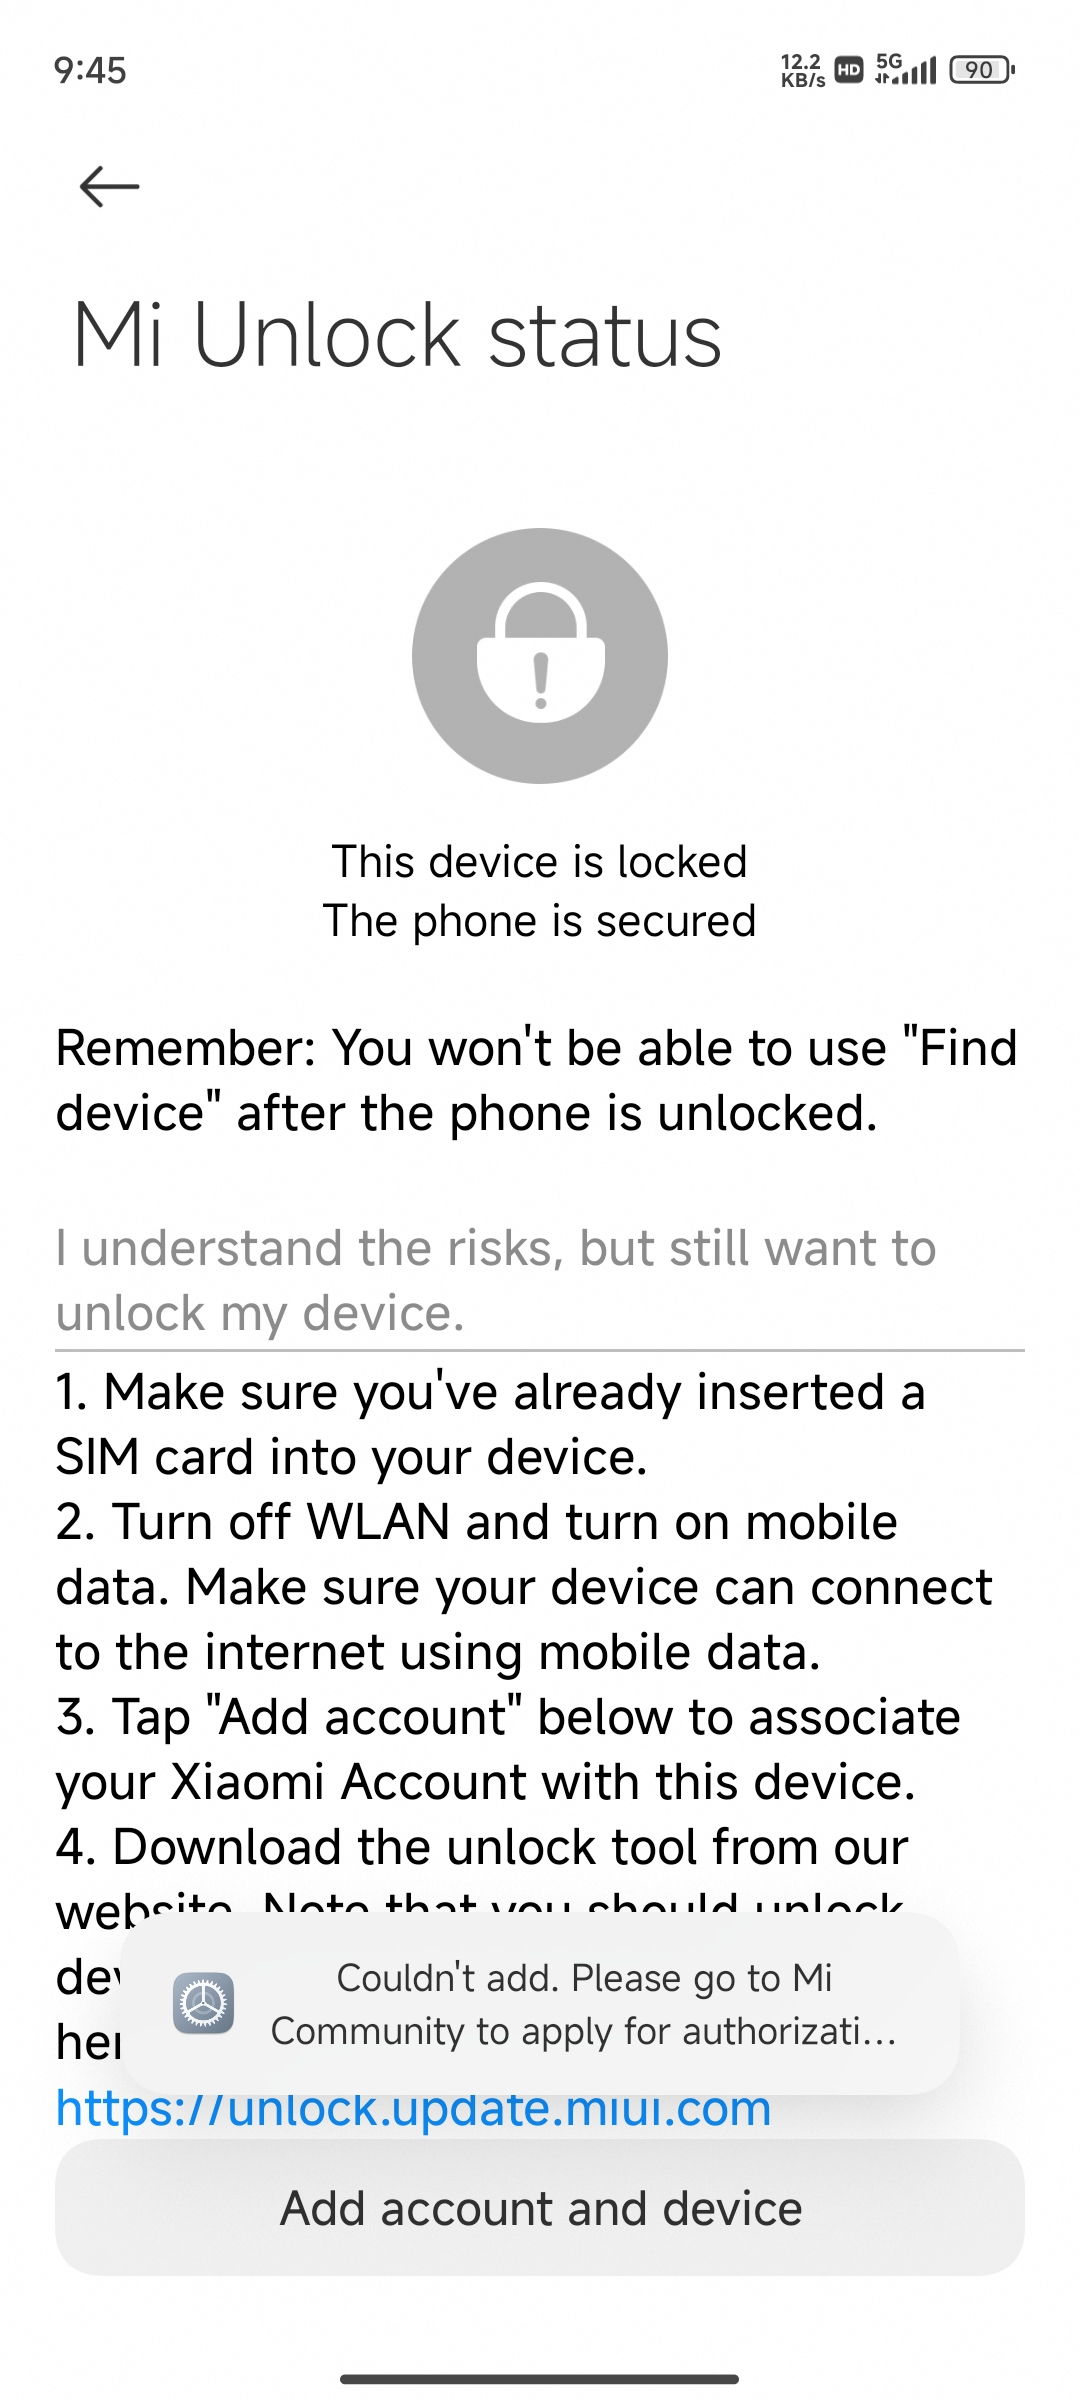Tap the network speed KB/s indicator

click(x=802, y=71)
